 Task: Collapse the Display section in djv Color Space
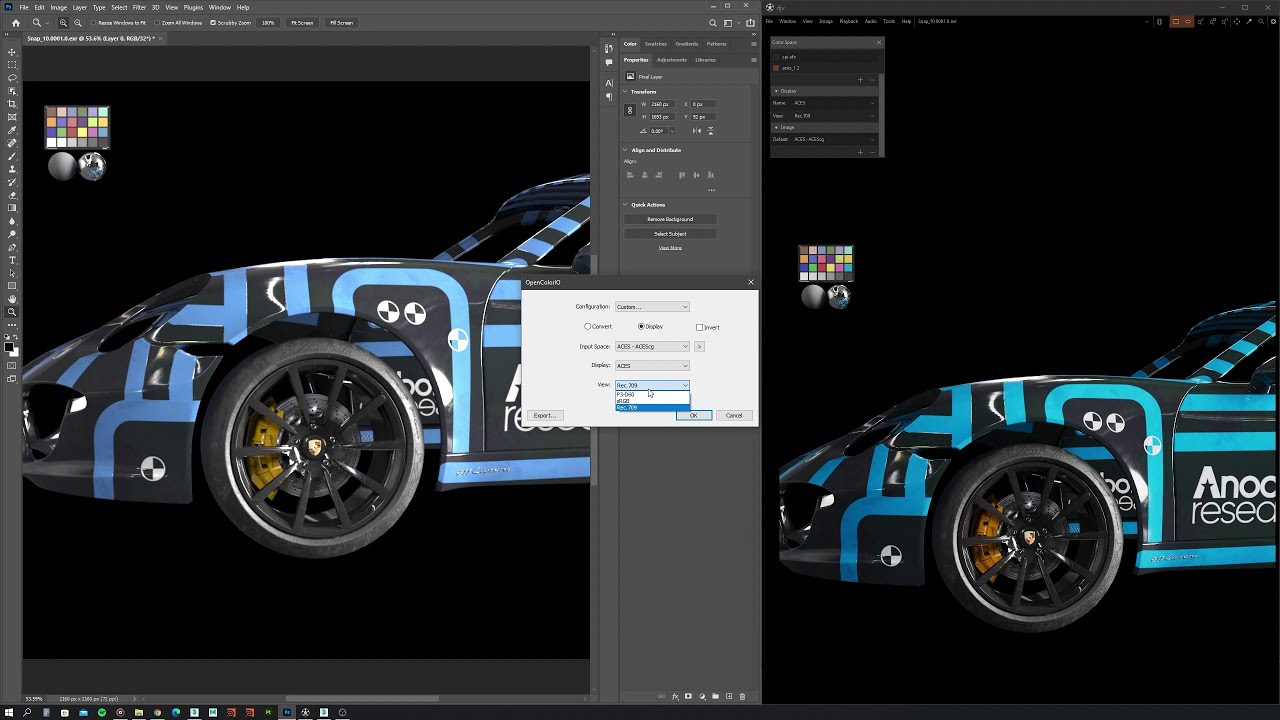pyautogui.click(x=776, y=91)
